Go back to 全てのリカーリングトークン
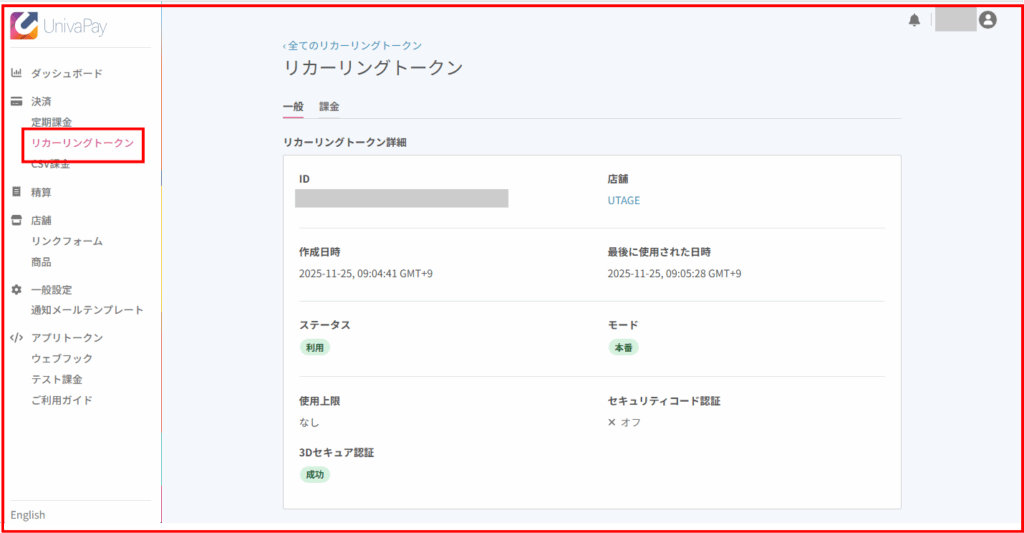Viewport: 1024px width, 533px height. pos(352,45)
